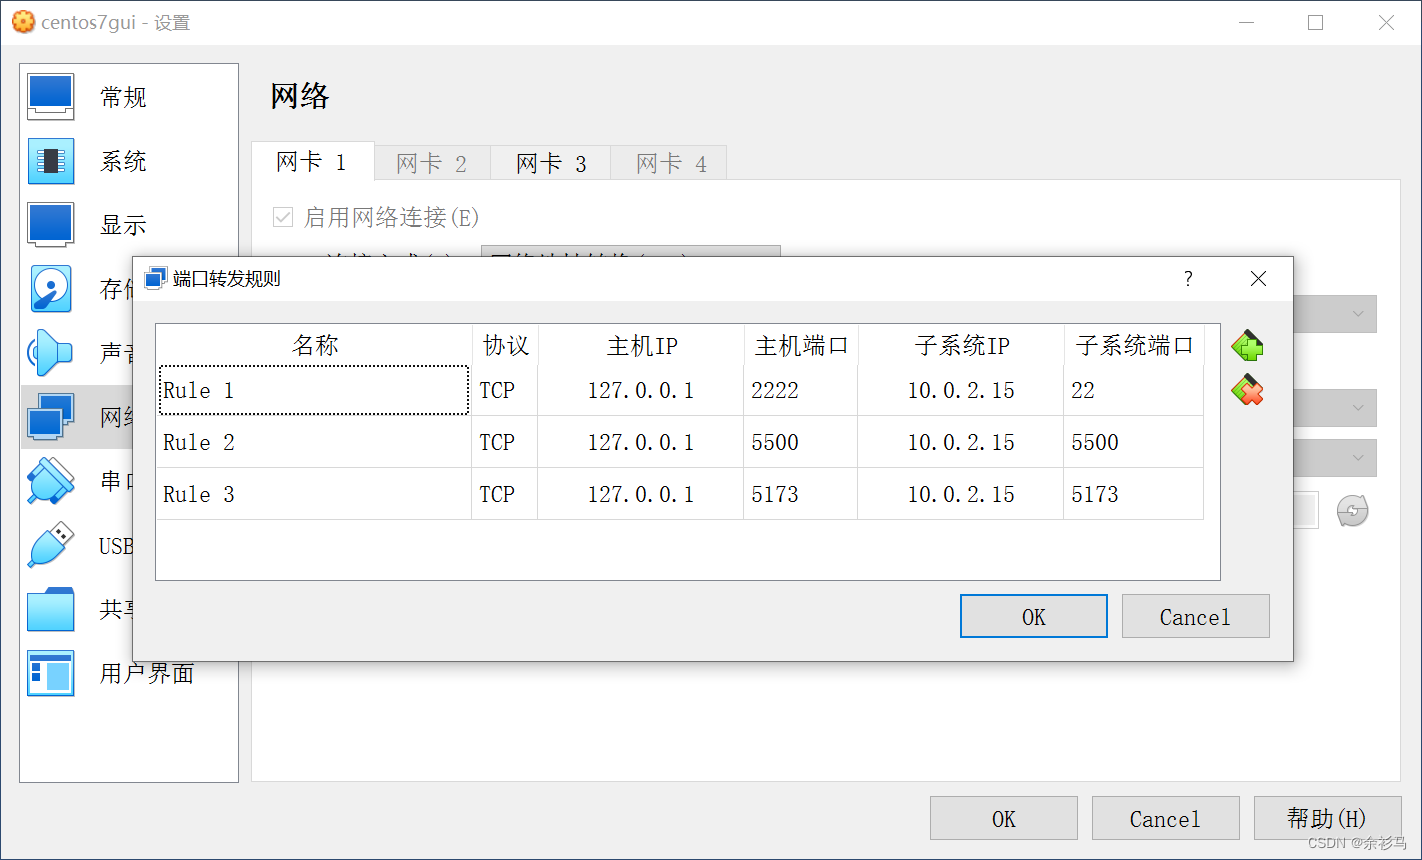Select the Rule 2 name cell

313,442
